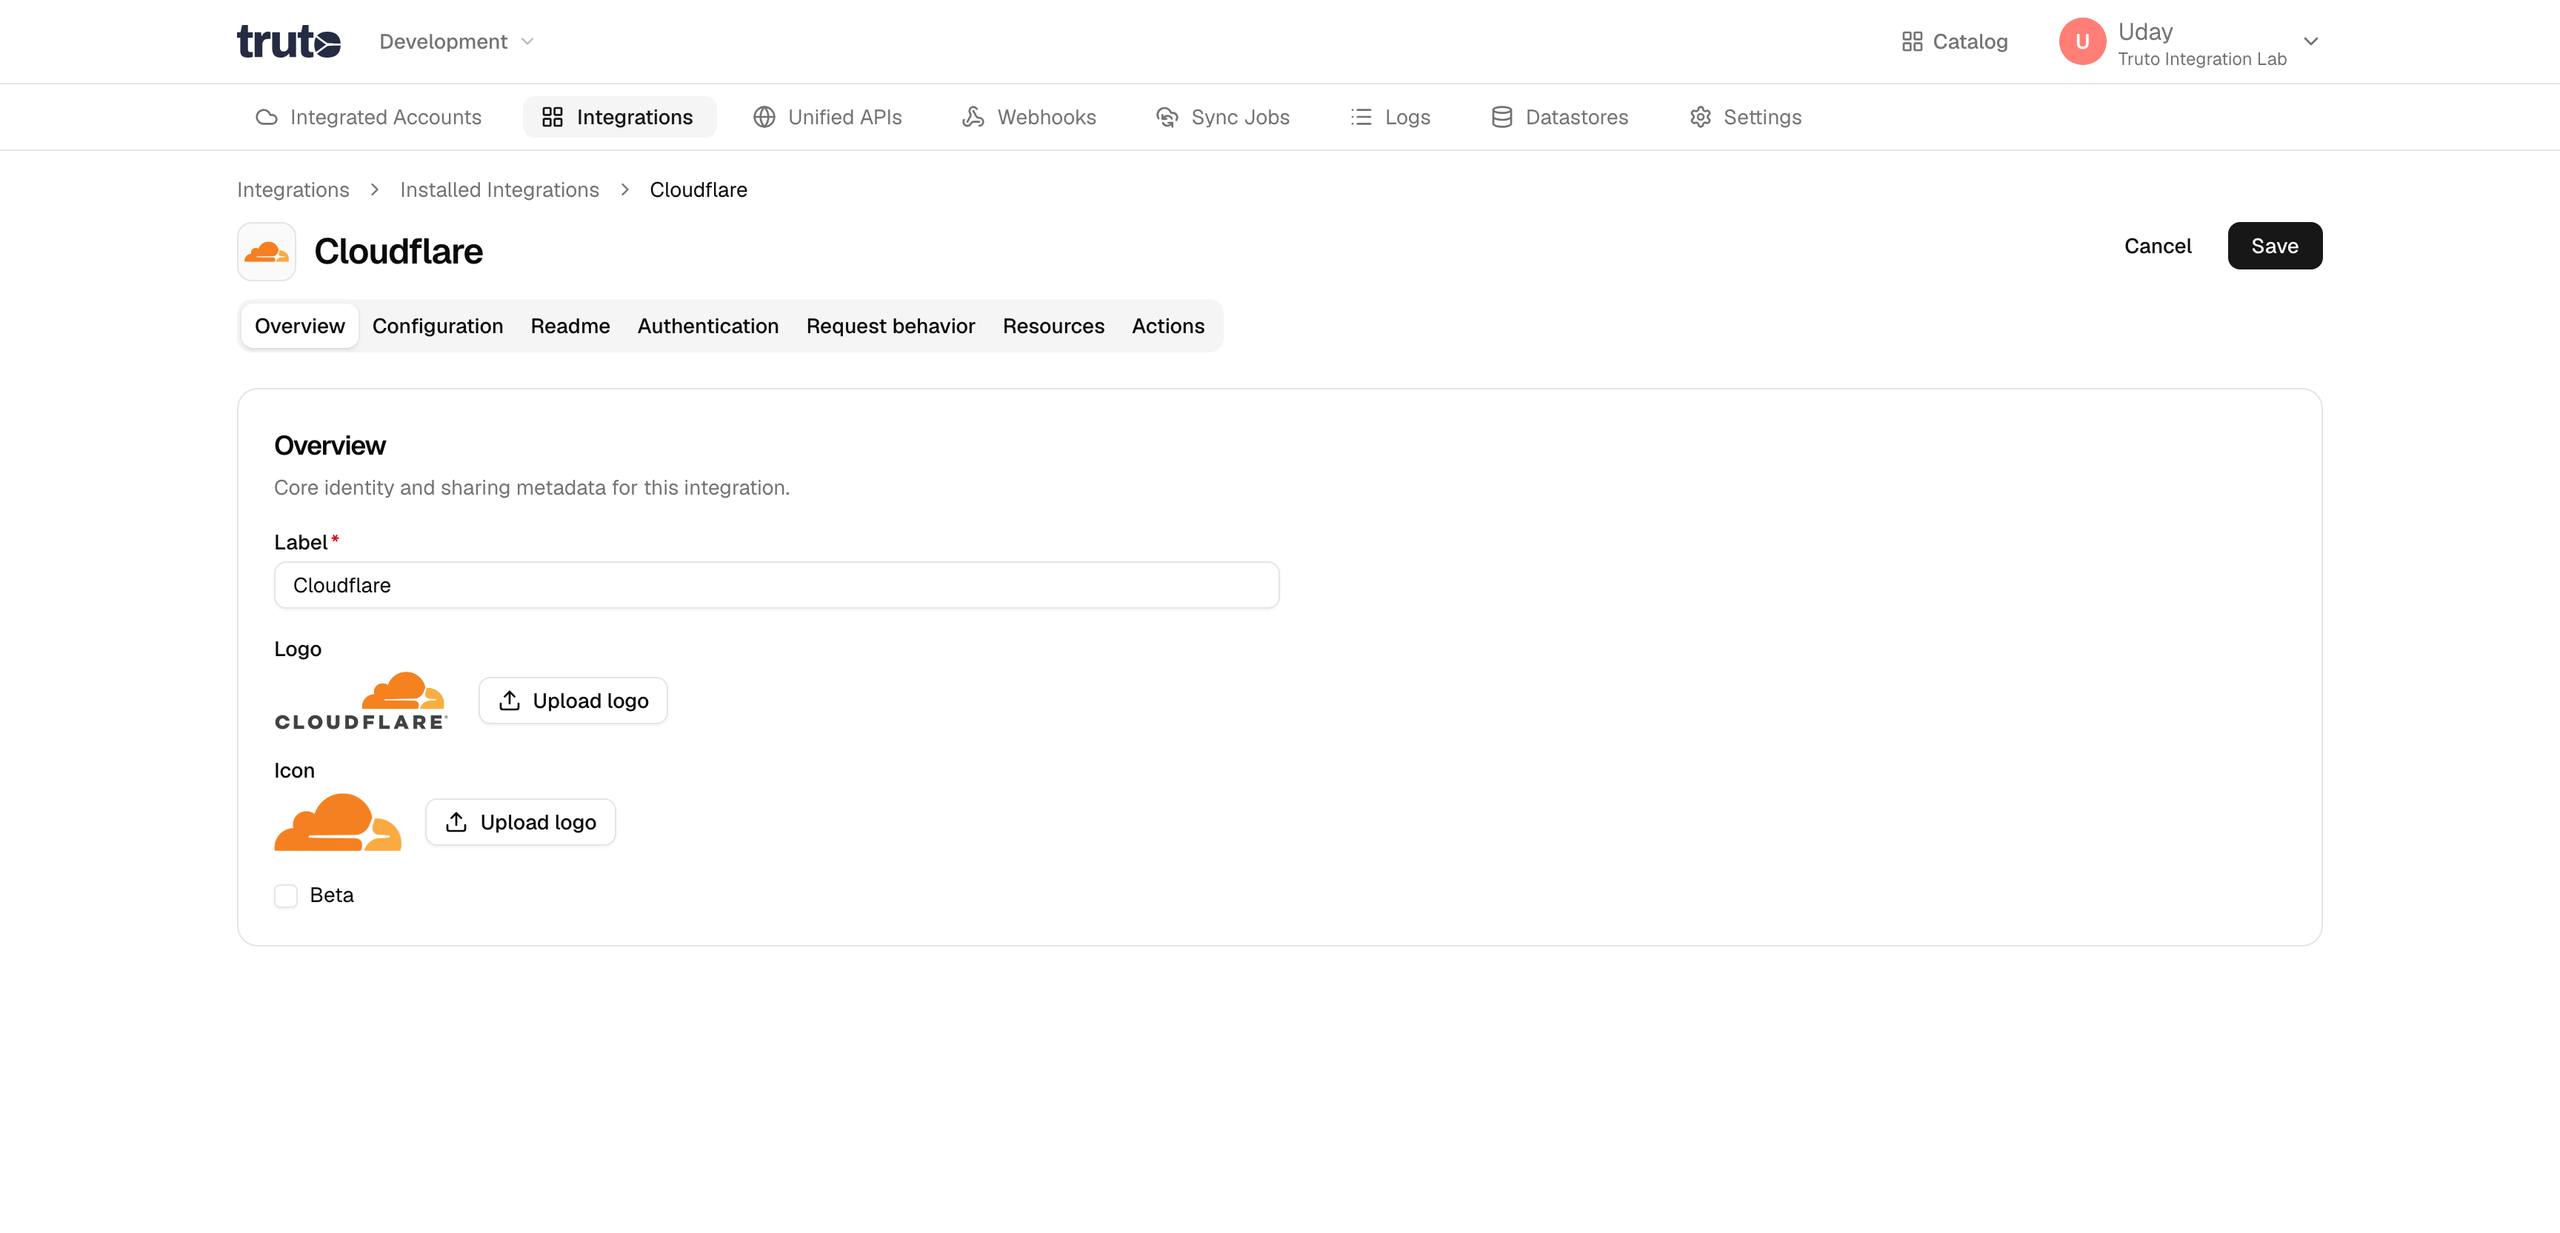Open Settings page
2560x1233 pixels.
[1745, 117]
